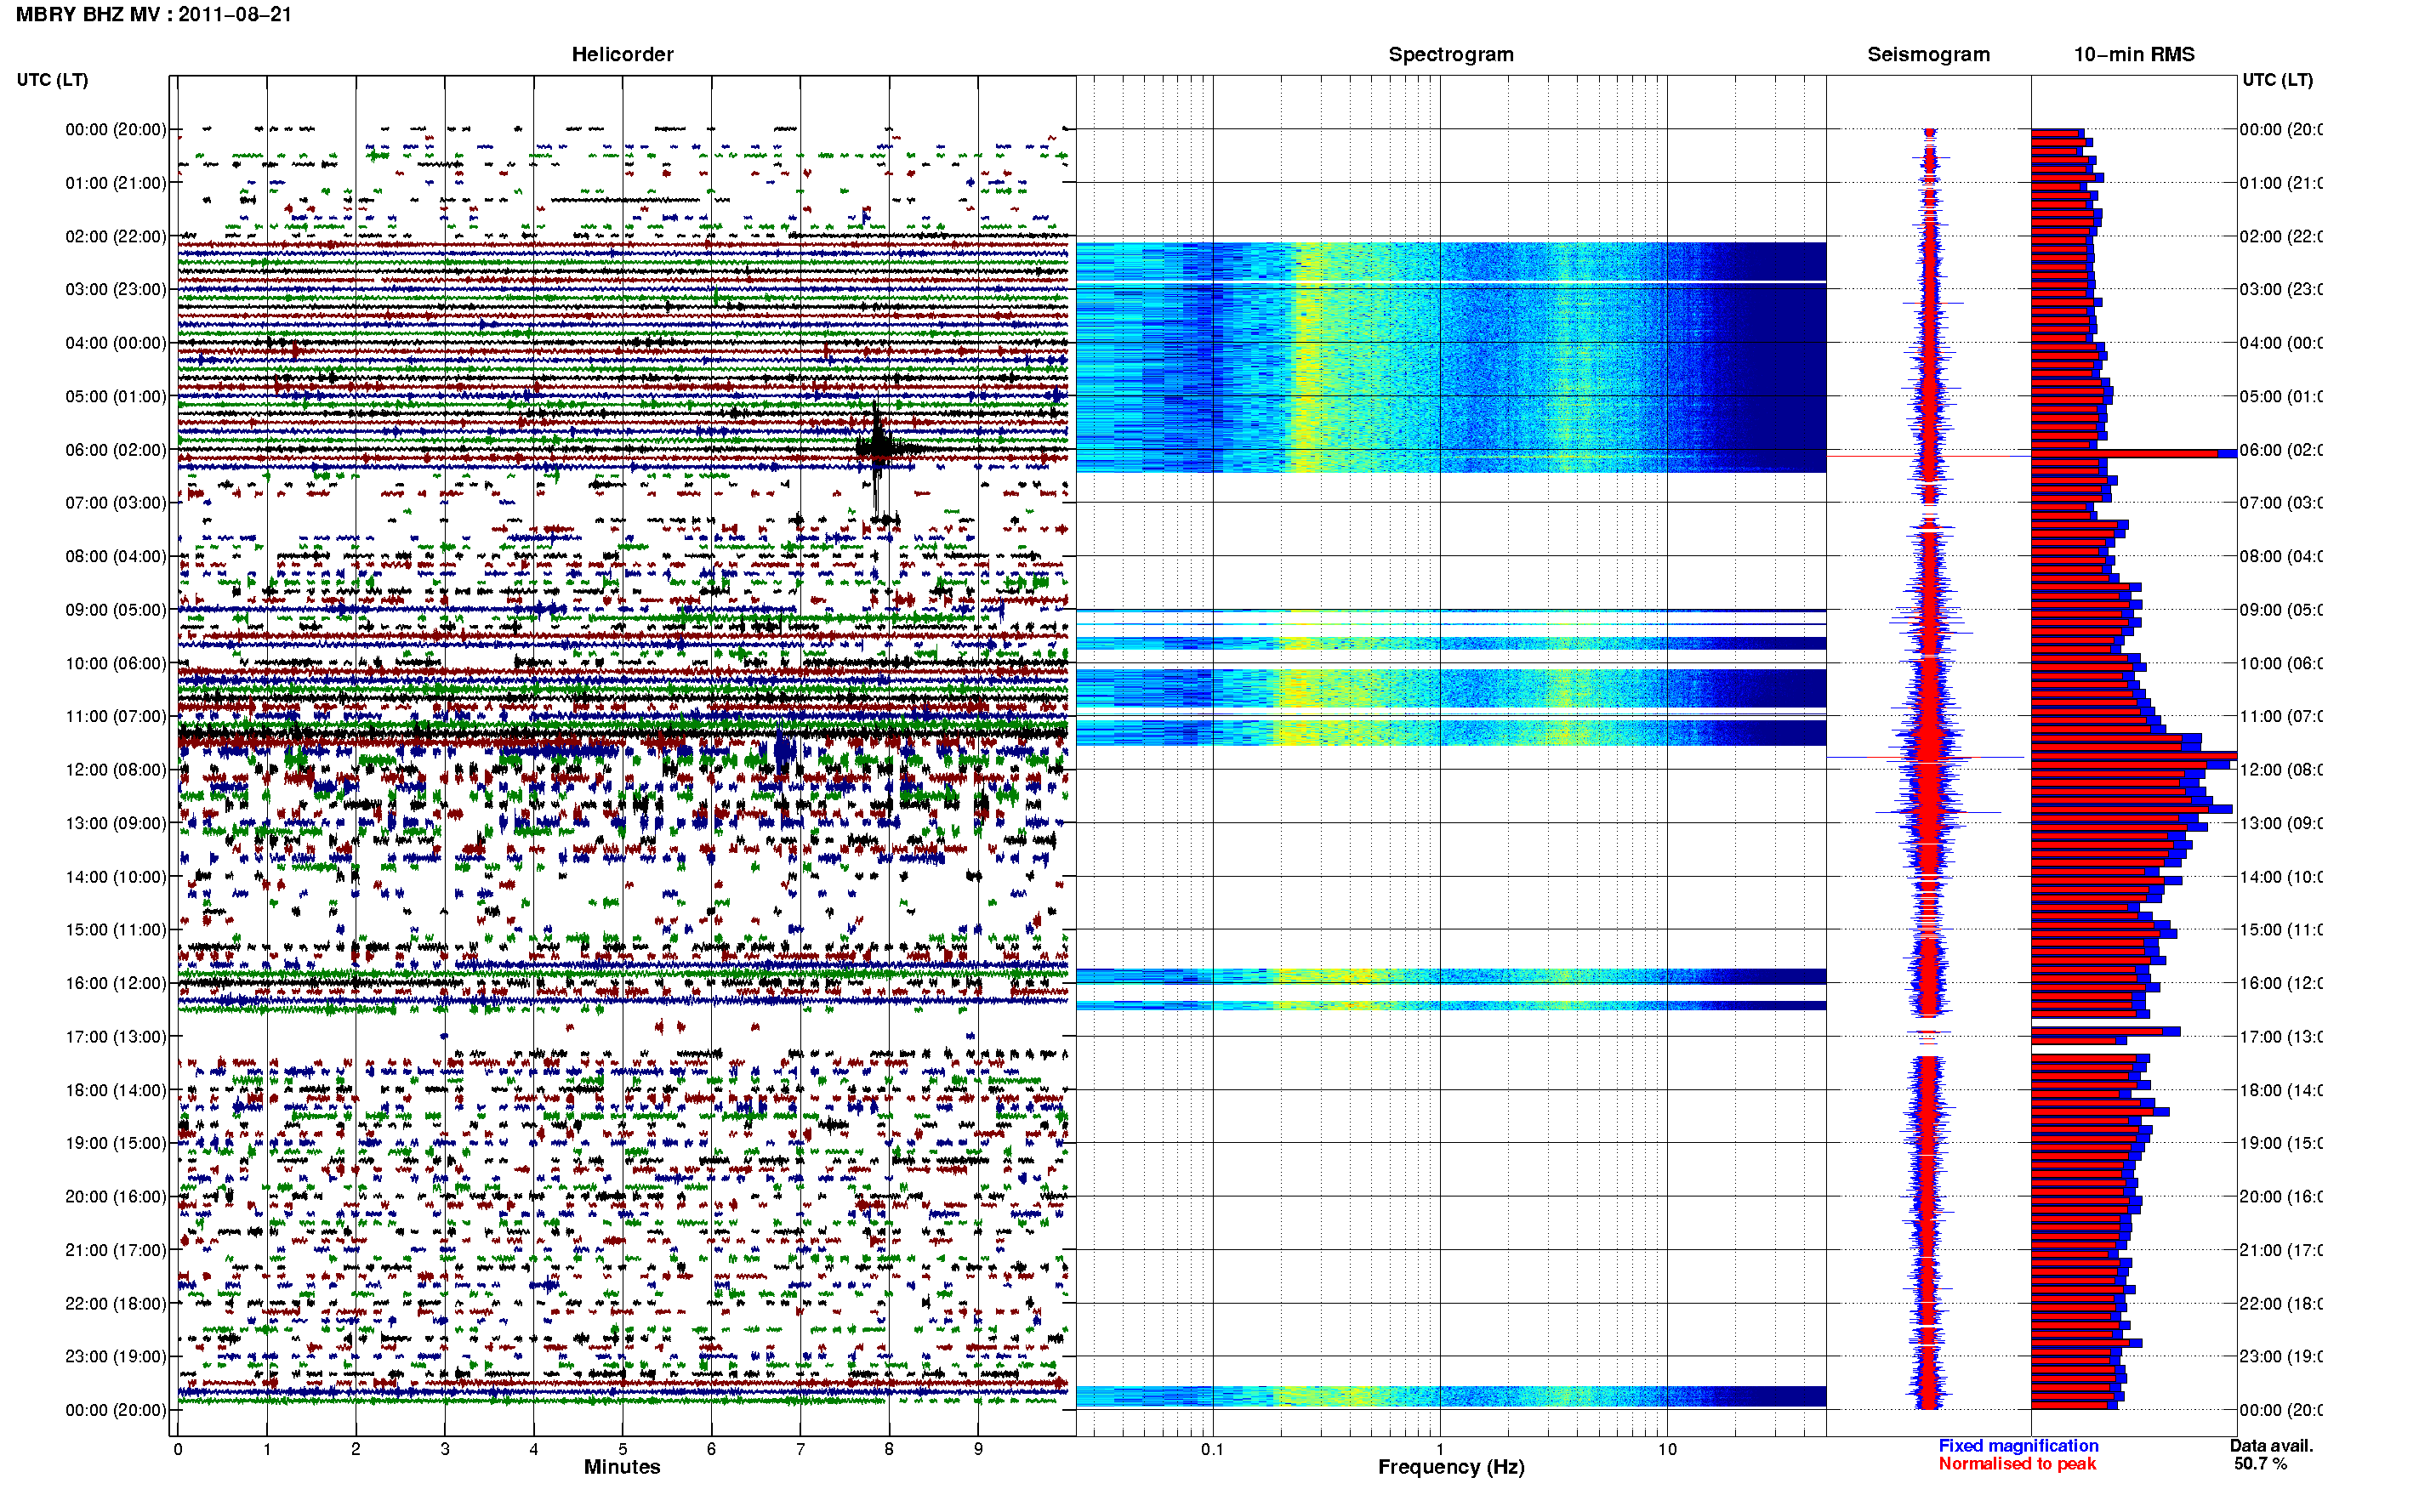Click minute tick 3 on Helicorder axis

point(445,1449)
